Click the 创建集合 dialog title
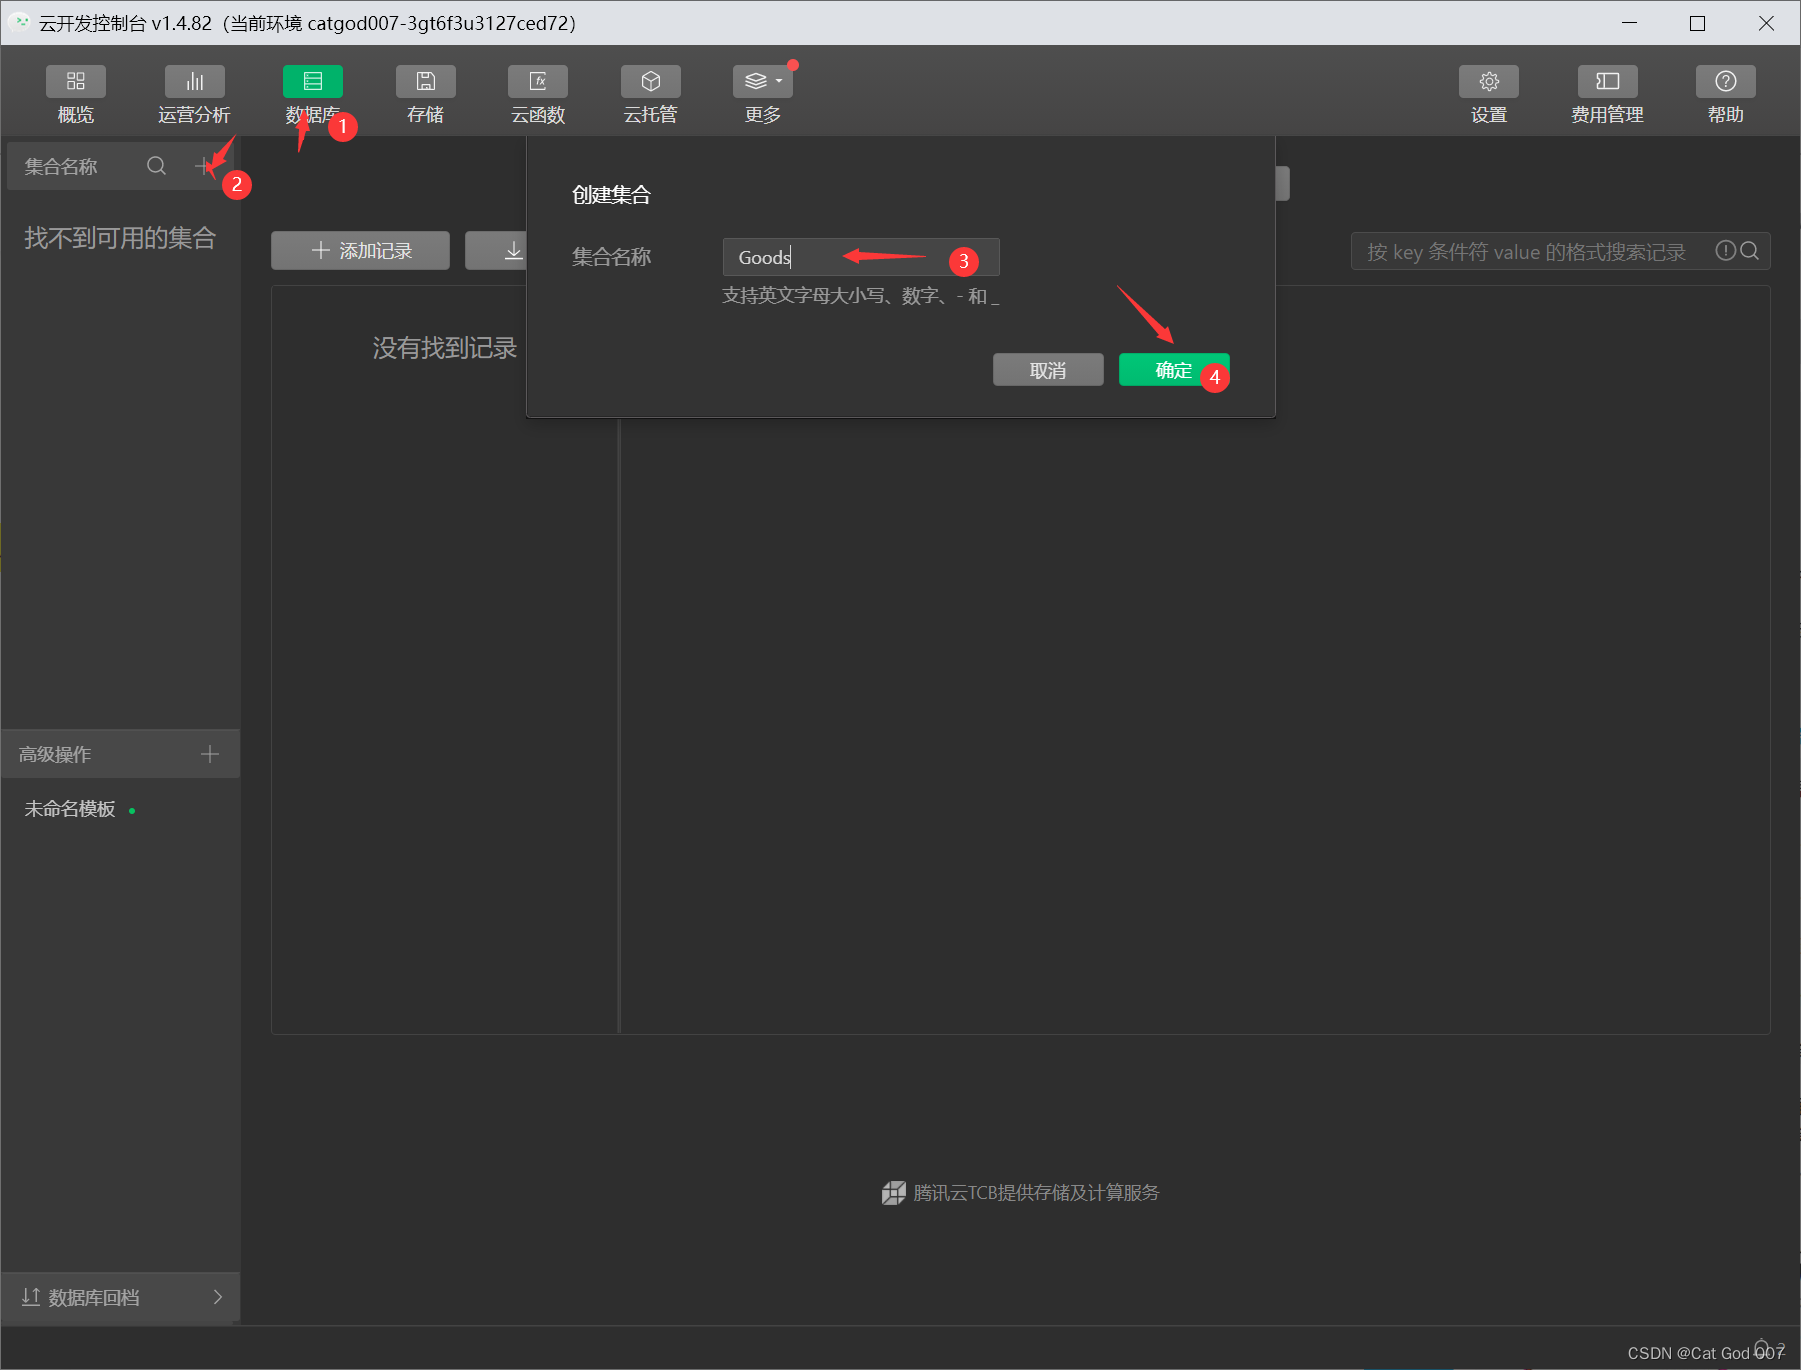 pos(611,195)
